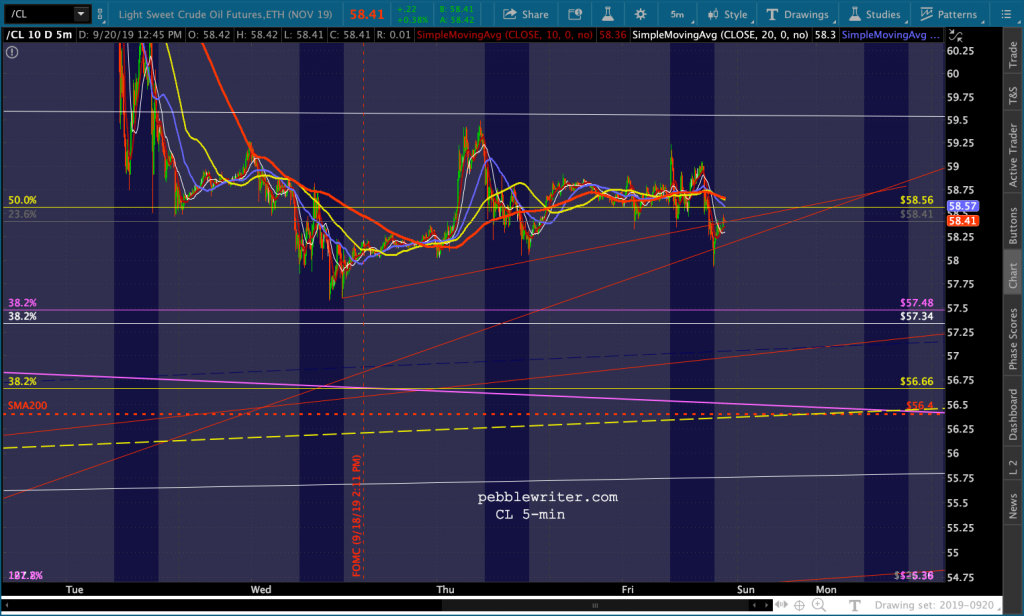The width and height of the screenshot is (1024, 616).
Task: Open chart settings gear icon
Action: [x=641, y=14]
